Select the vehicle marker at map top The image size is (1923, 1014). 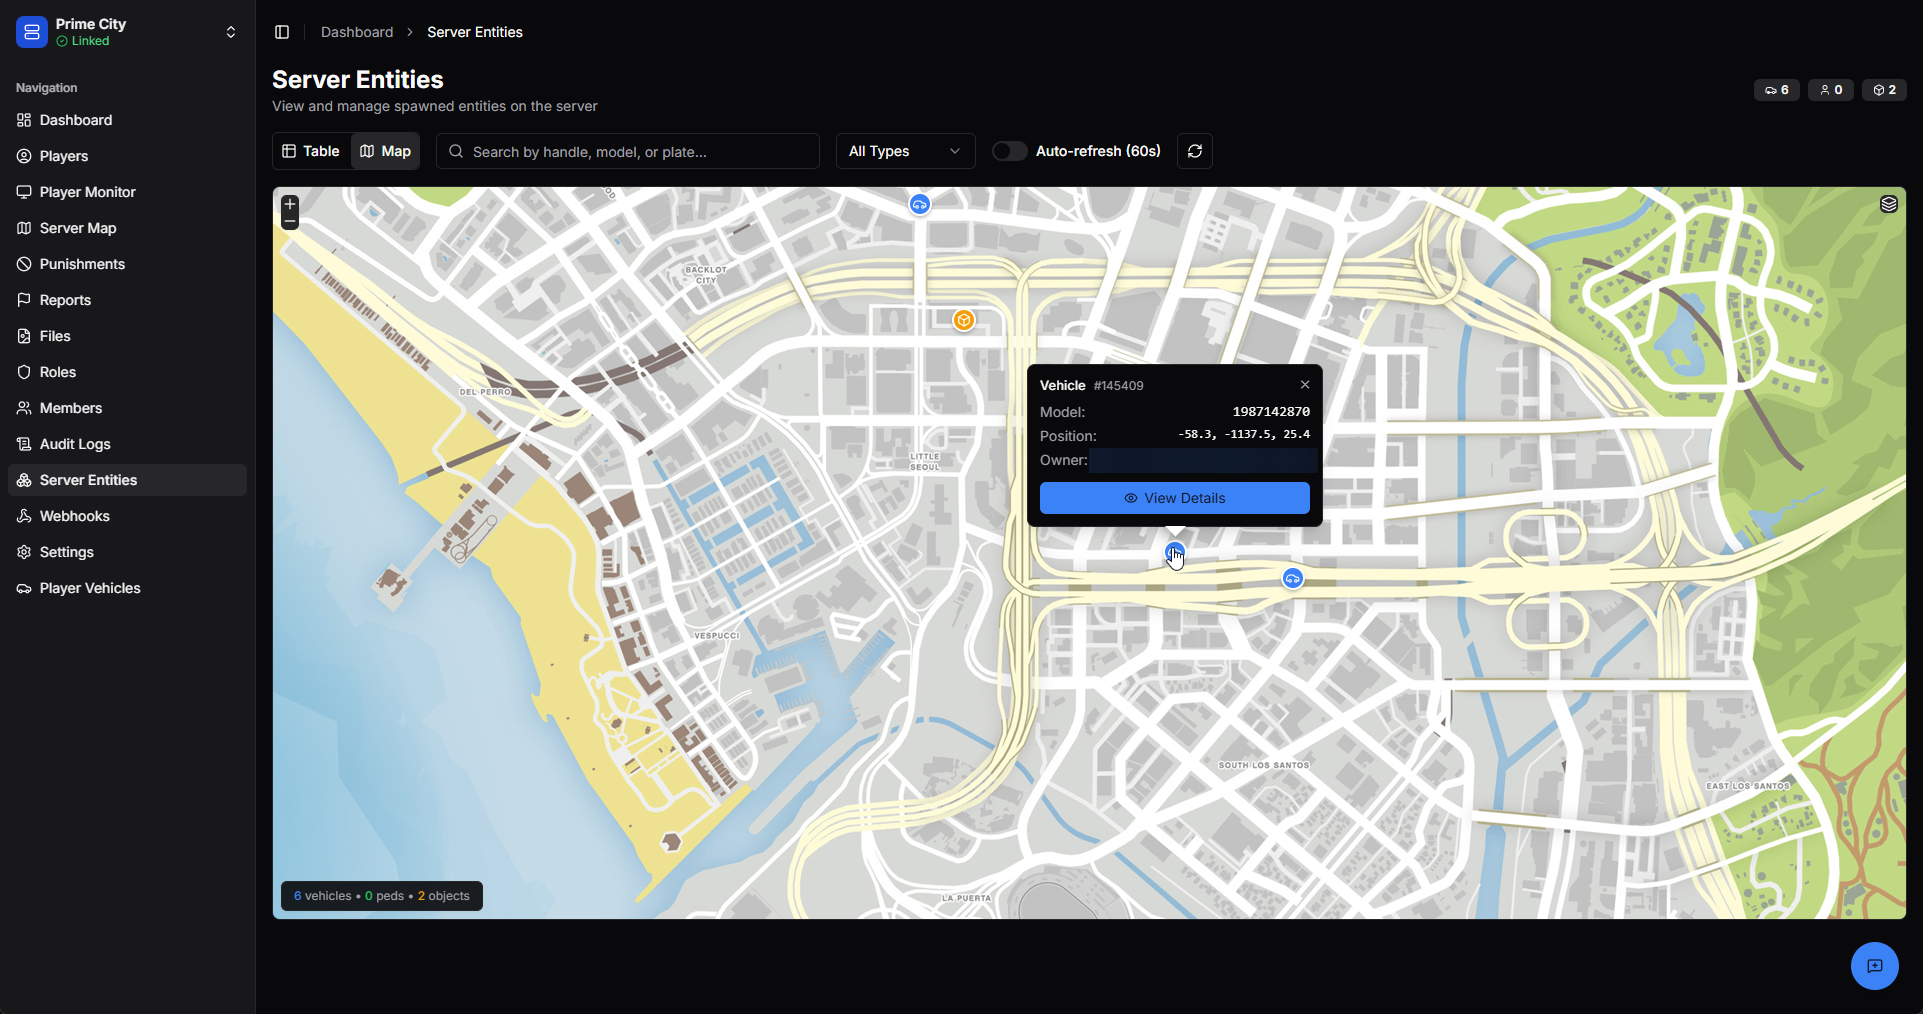(x=920, y=205)
